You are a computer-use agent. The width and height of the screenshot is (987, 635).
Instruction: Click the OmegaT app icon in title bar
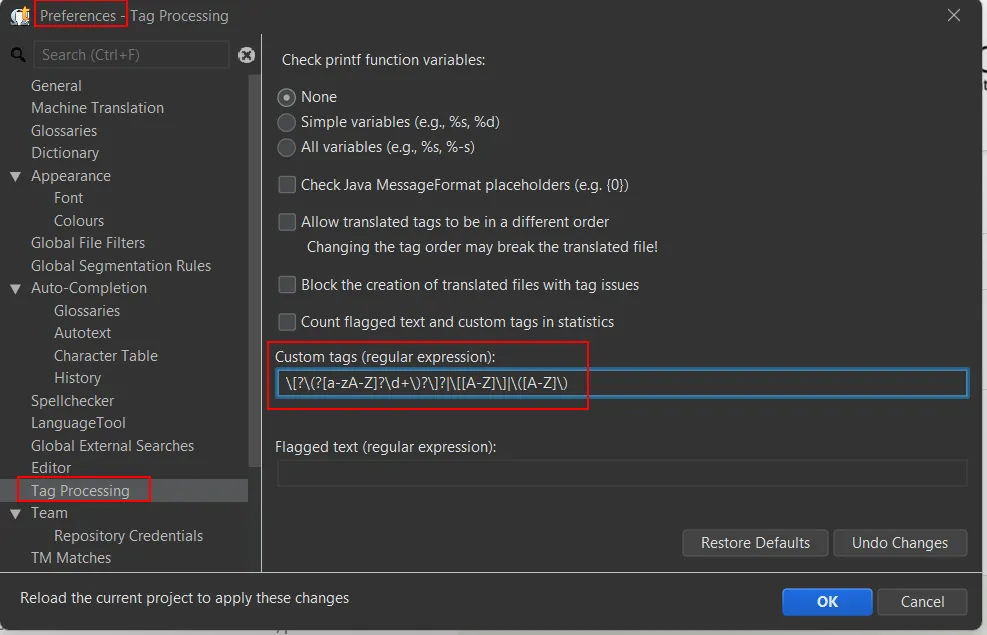(x=19, y=15)
